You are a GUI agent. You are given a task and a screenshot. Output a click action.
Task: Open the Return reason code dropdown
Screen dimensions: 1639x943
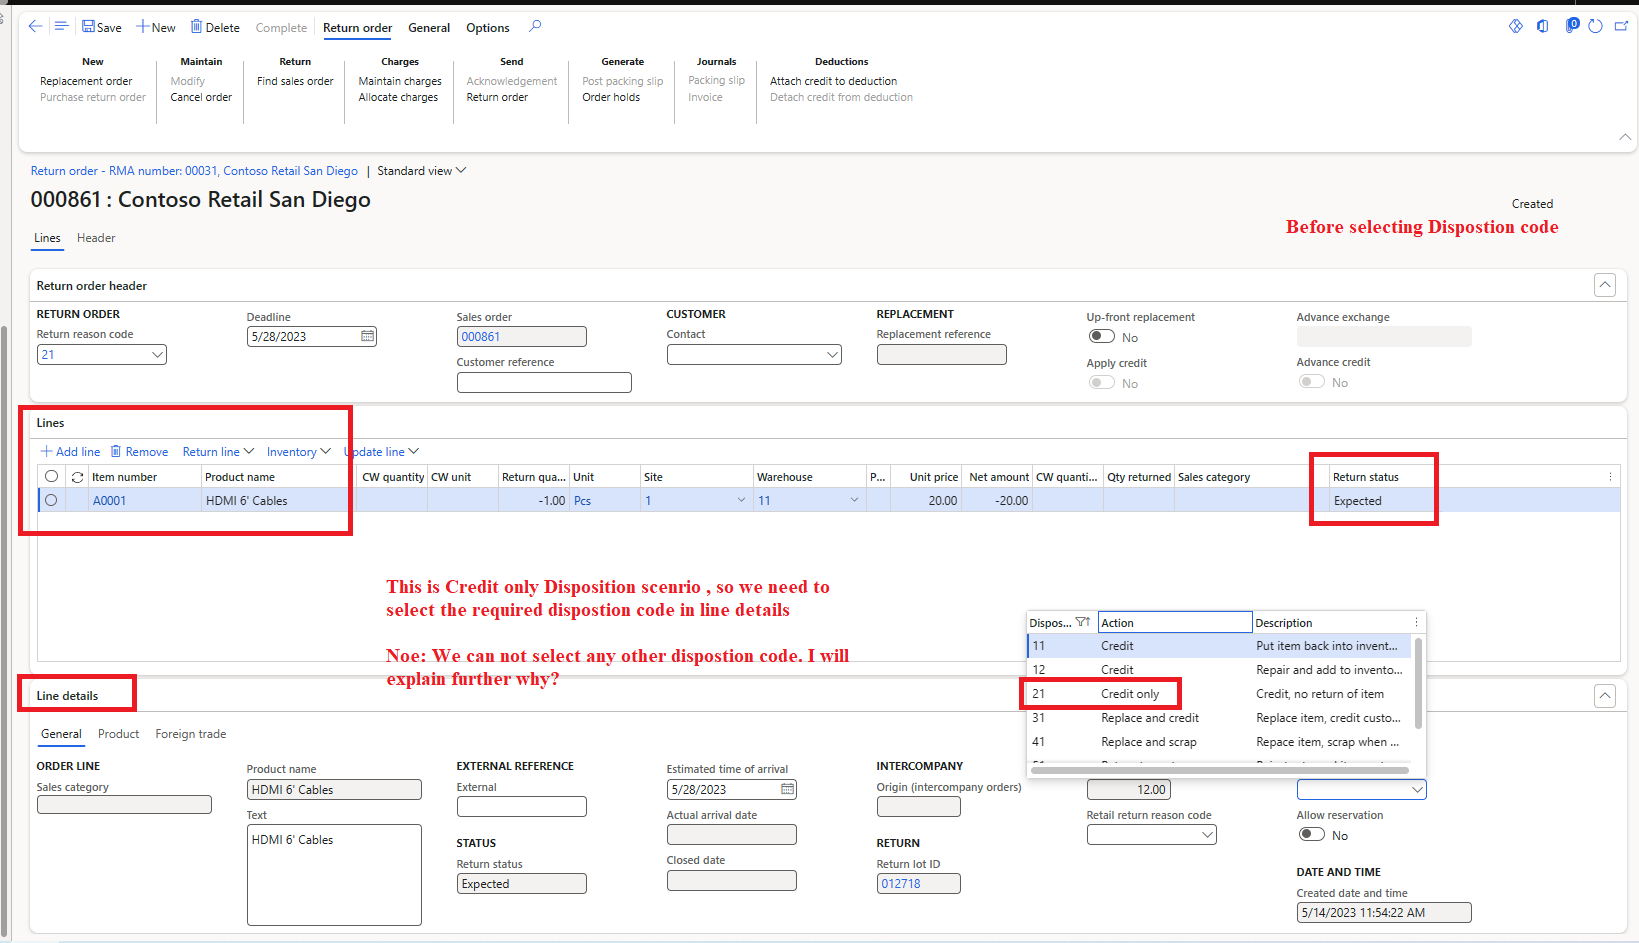[156, 354]
